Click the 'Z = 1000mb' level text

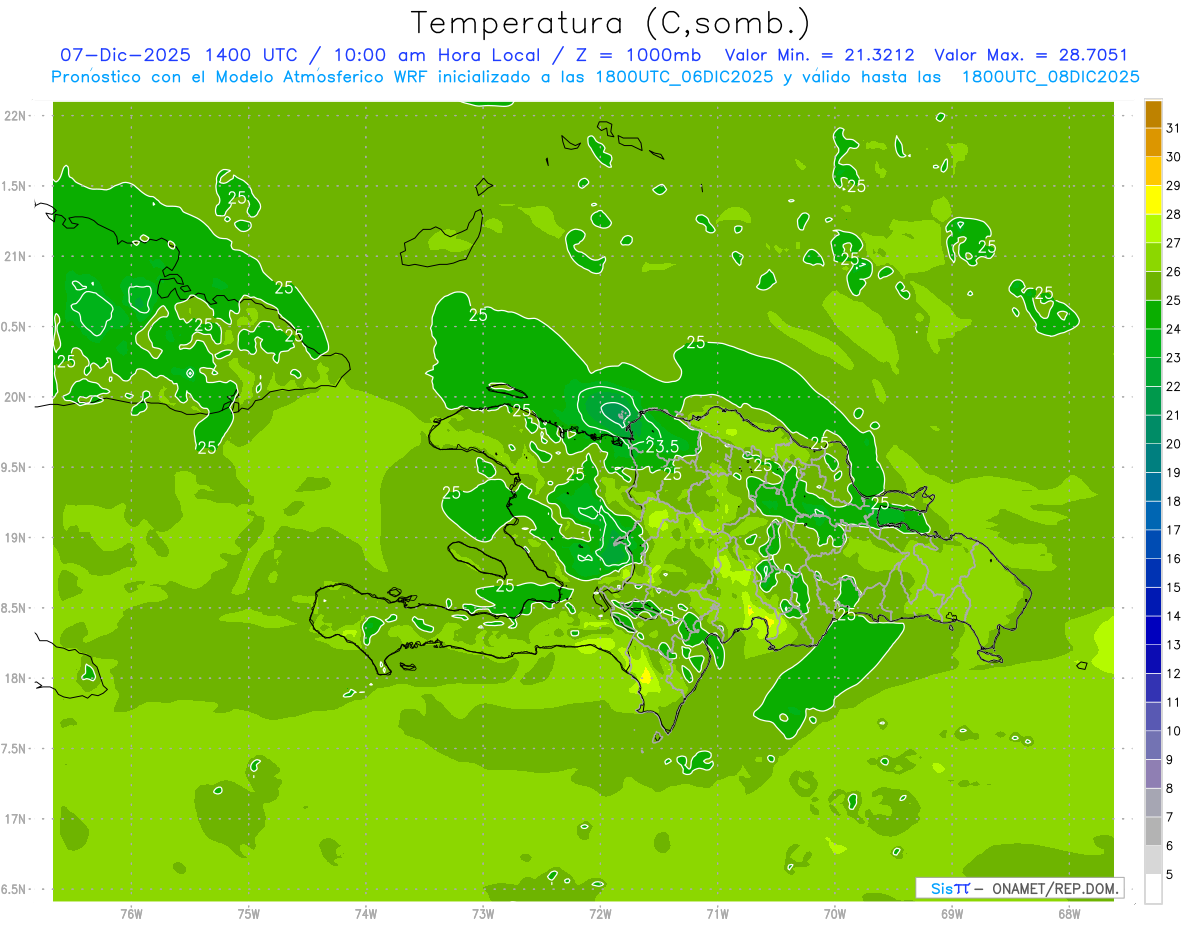coord(638,55)
